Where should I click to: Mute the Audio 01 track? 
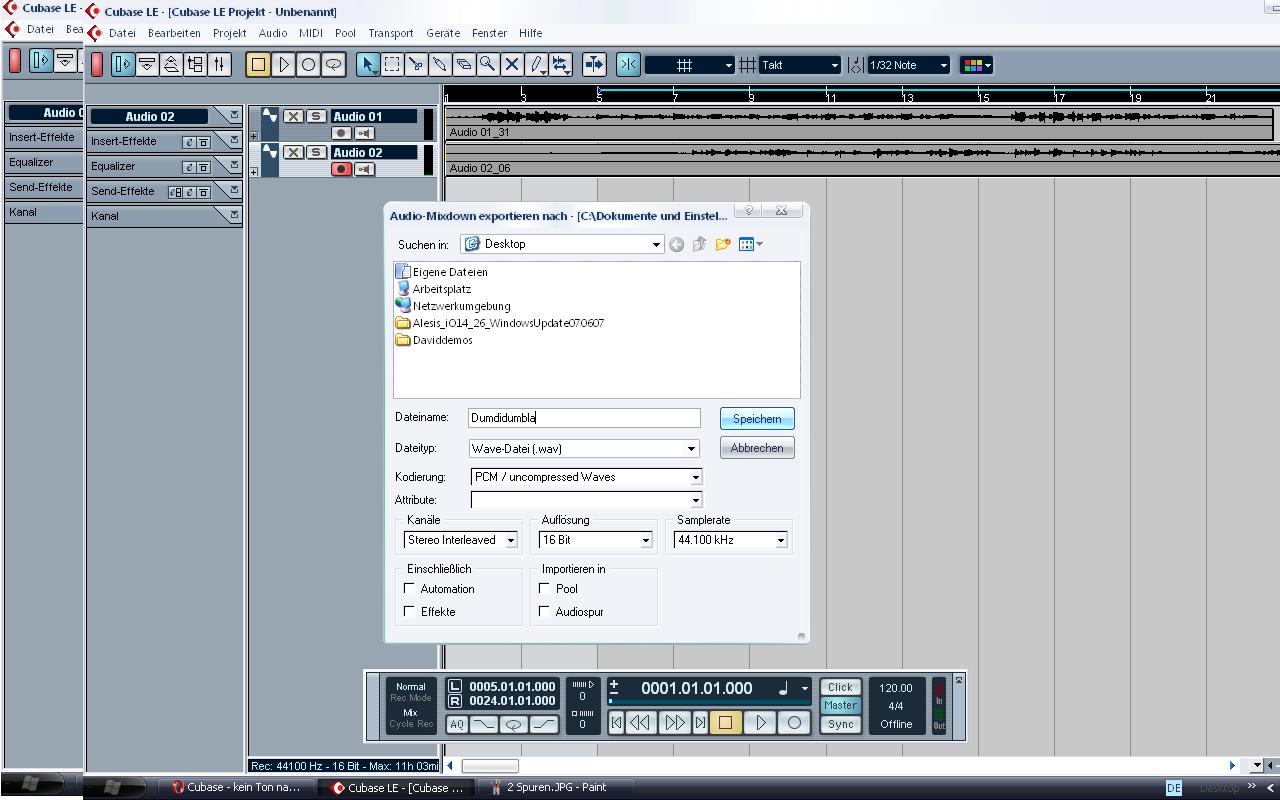point(293,116)
